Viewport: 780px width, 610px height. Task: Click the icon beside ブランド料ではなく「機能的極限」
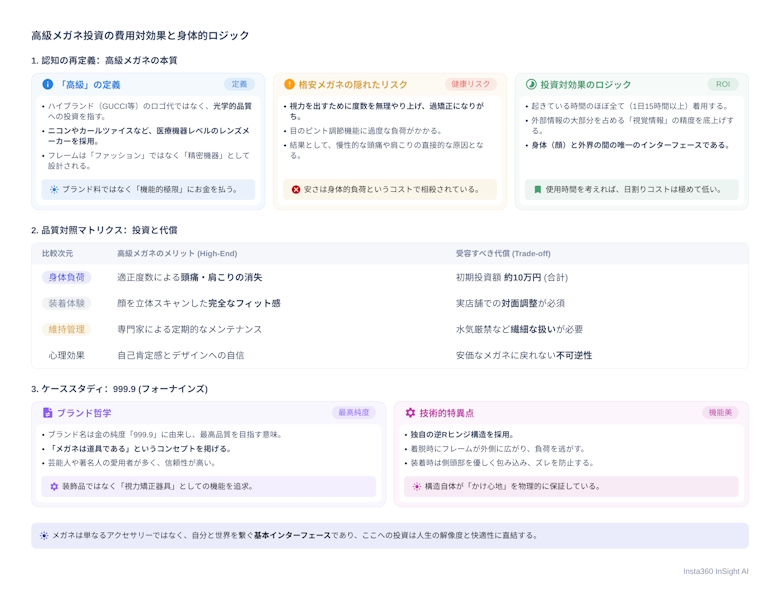pos(54,189)
